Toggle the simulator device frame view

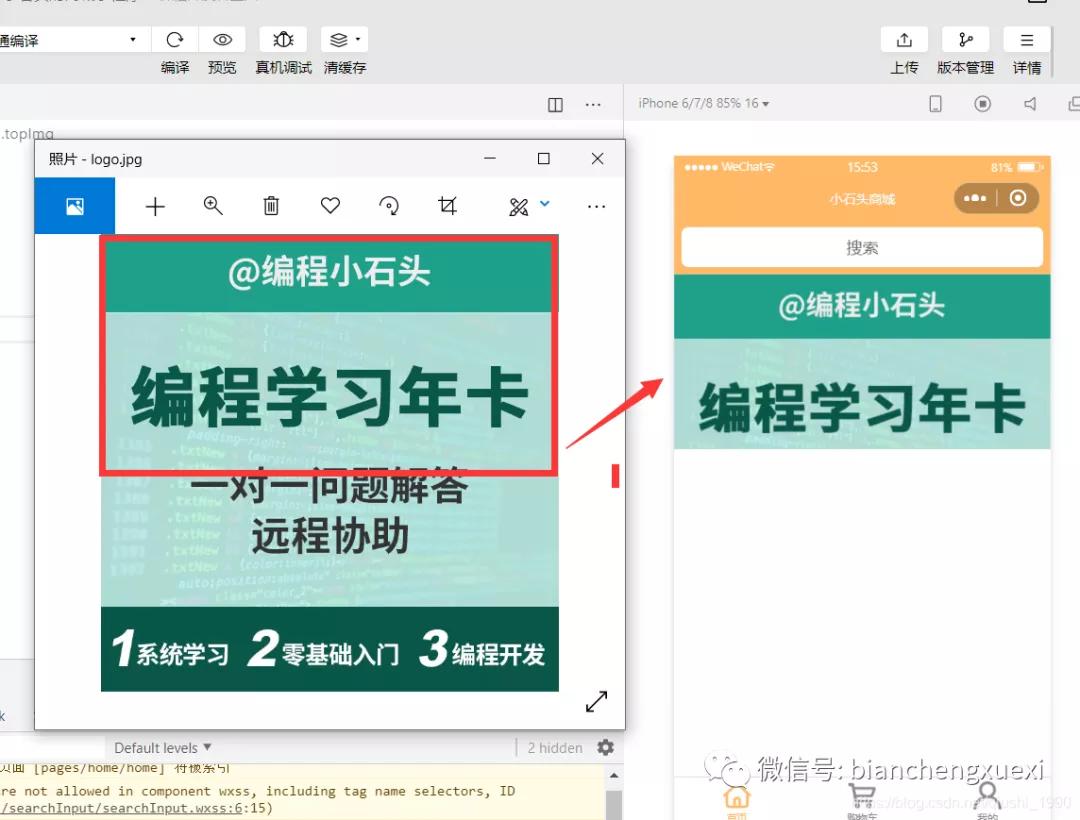935,103
